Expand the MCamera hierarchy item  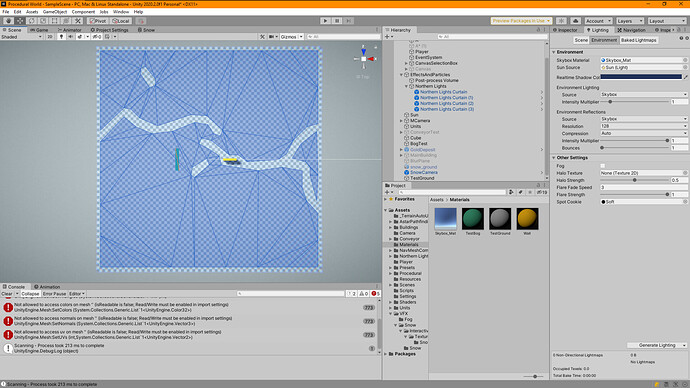401,121
